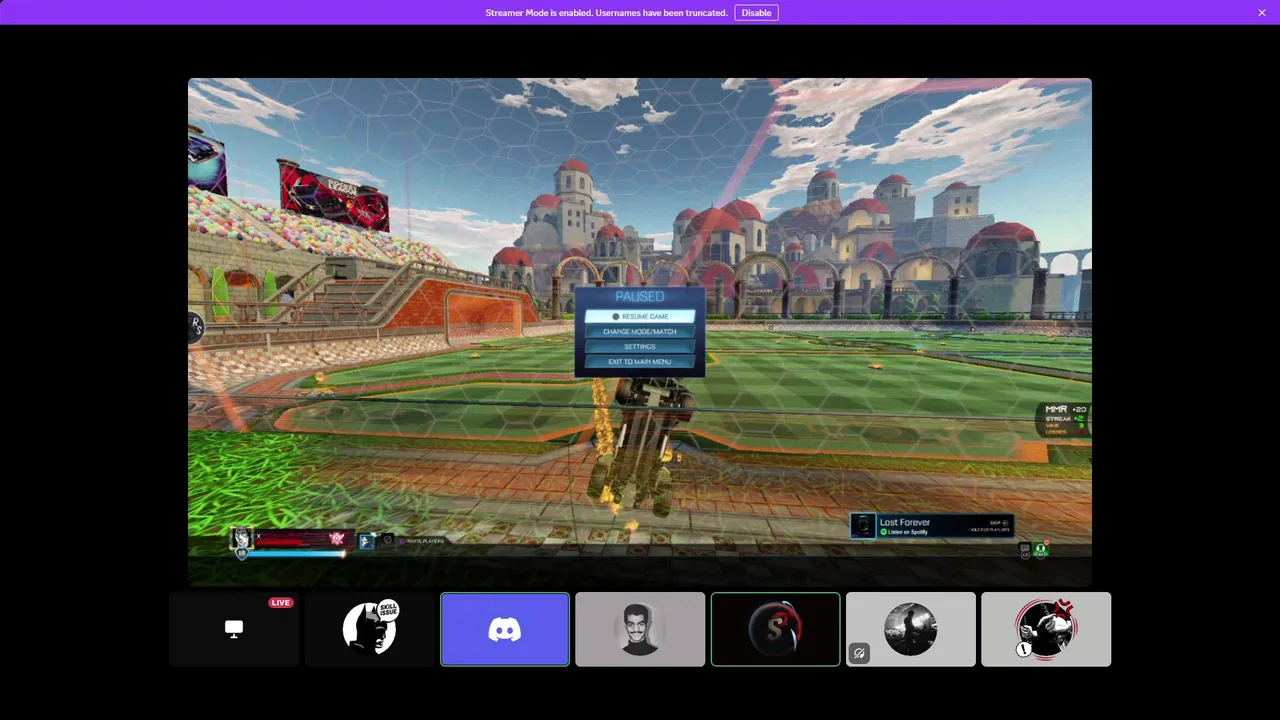1280x720 pixels.
Task: Select the red S logo participant tile
Action: click(775, 629)
